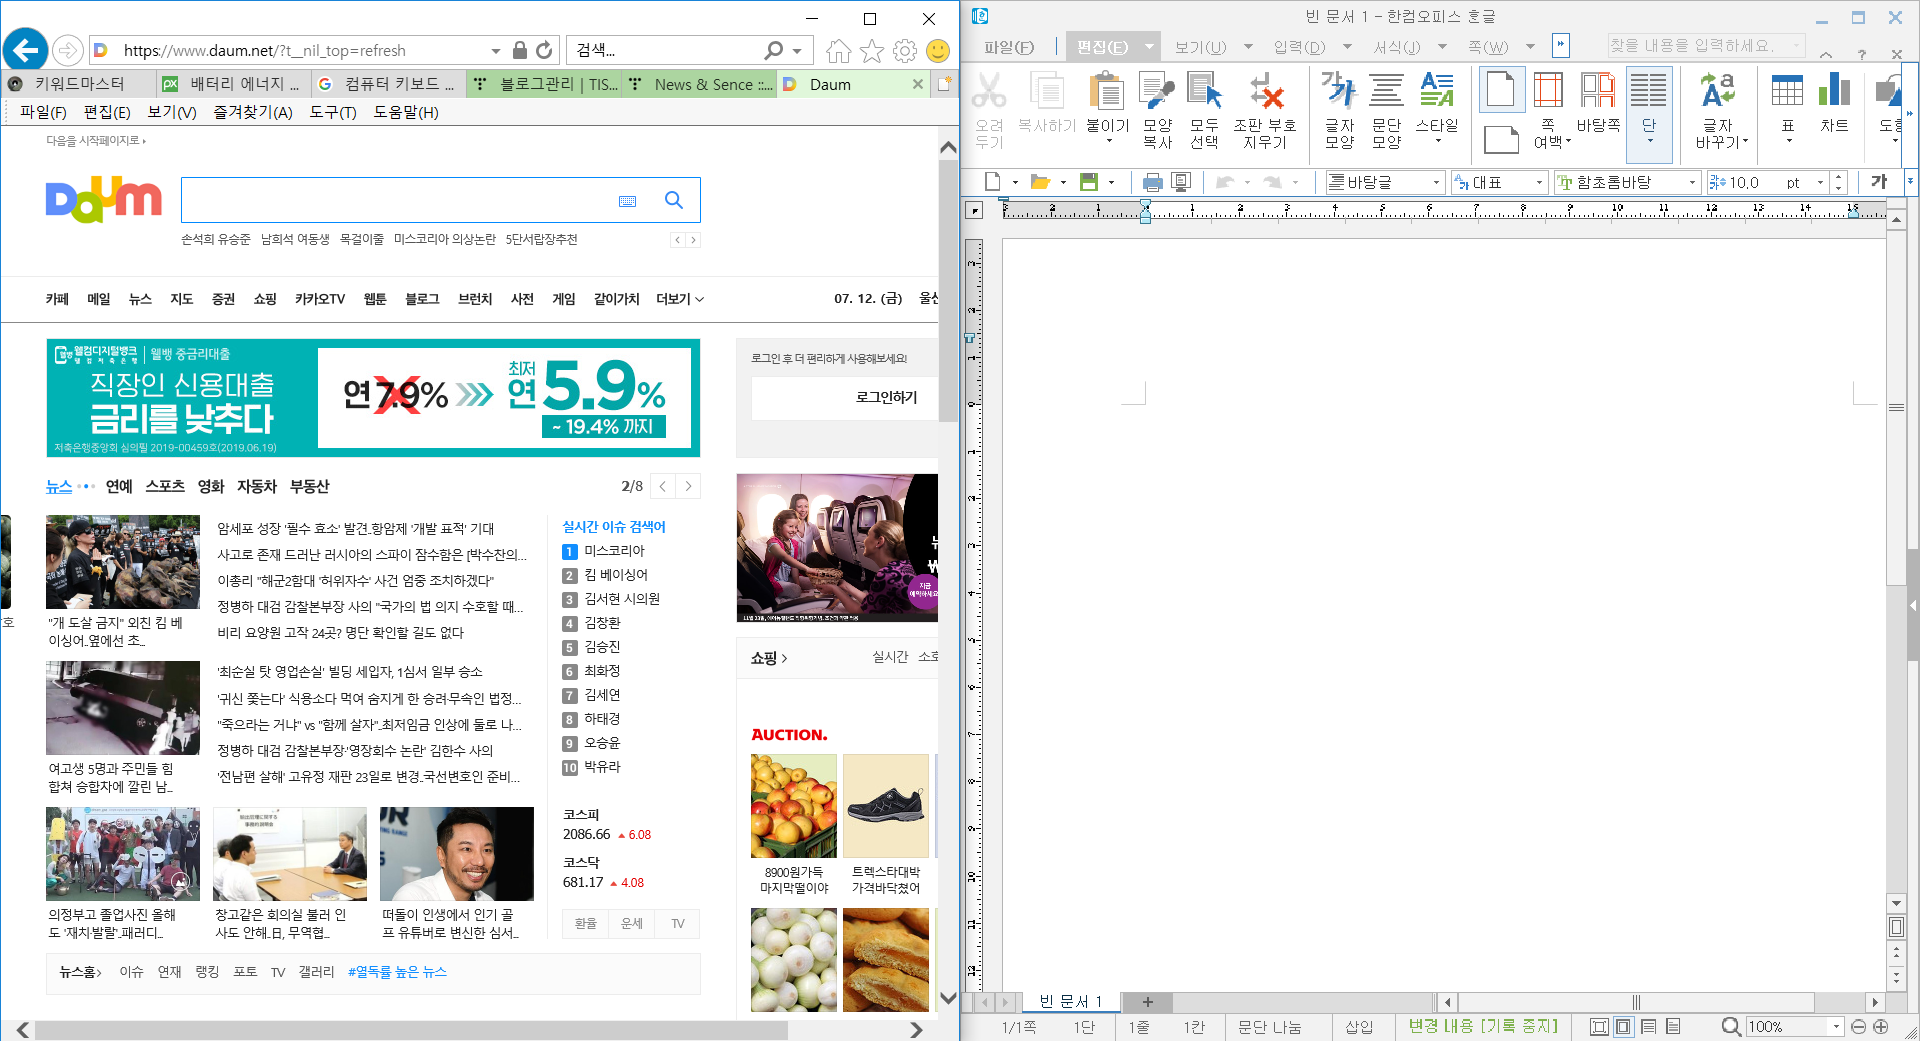This screenshot has height=1041, width=1920.
Task: Toggle the third view mode icon in status bar
Action: point(1649,1027)
